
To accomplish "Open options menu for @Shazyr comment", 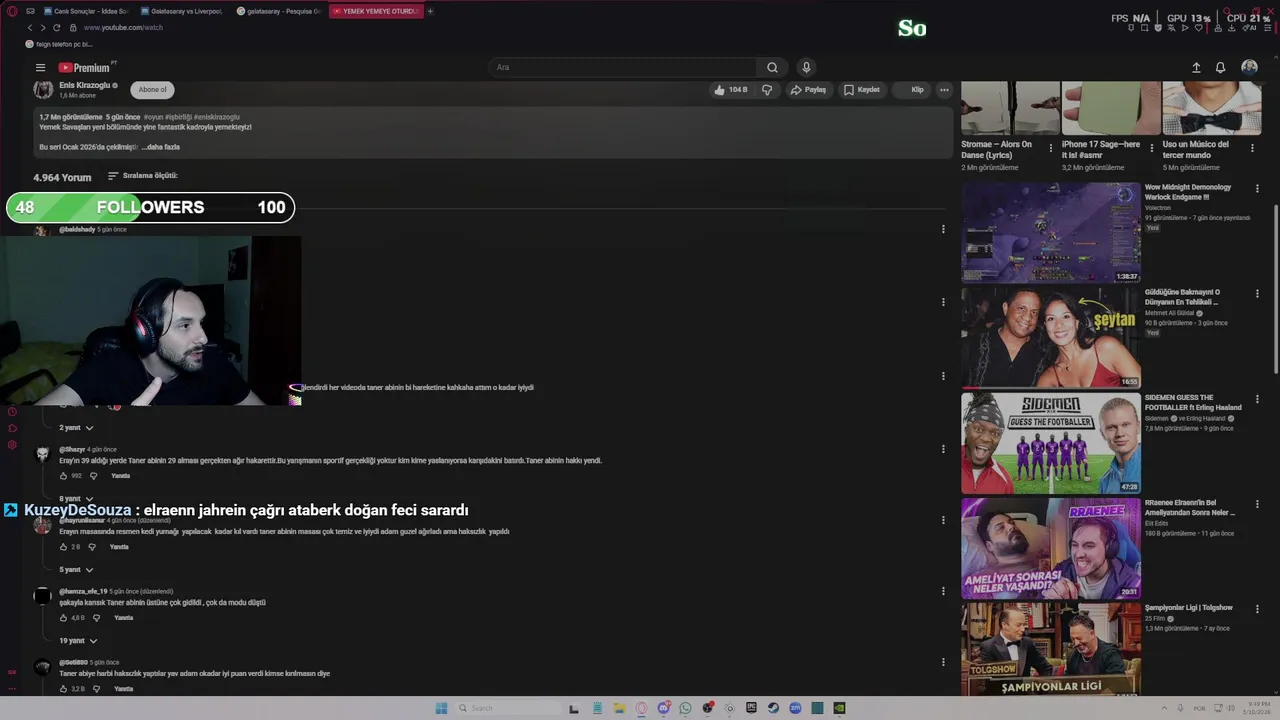I will (943, 449).
